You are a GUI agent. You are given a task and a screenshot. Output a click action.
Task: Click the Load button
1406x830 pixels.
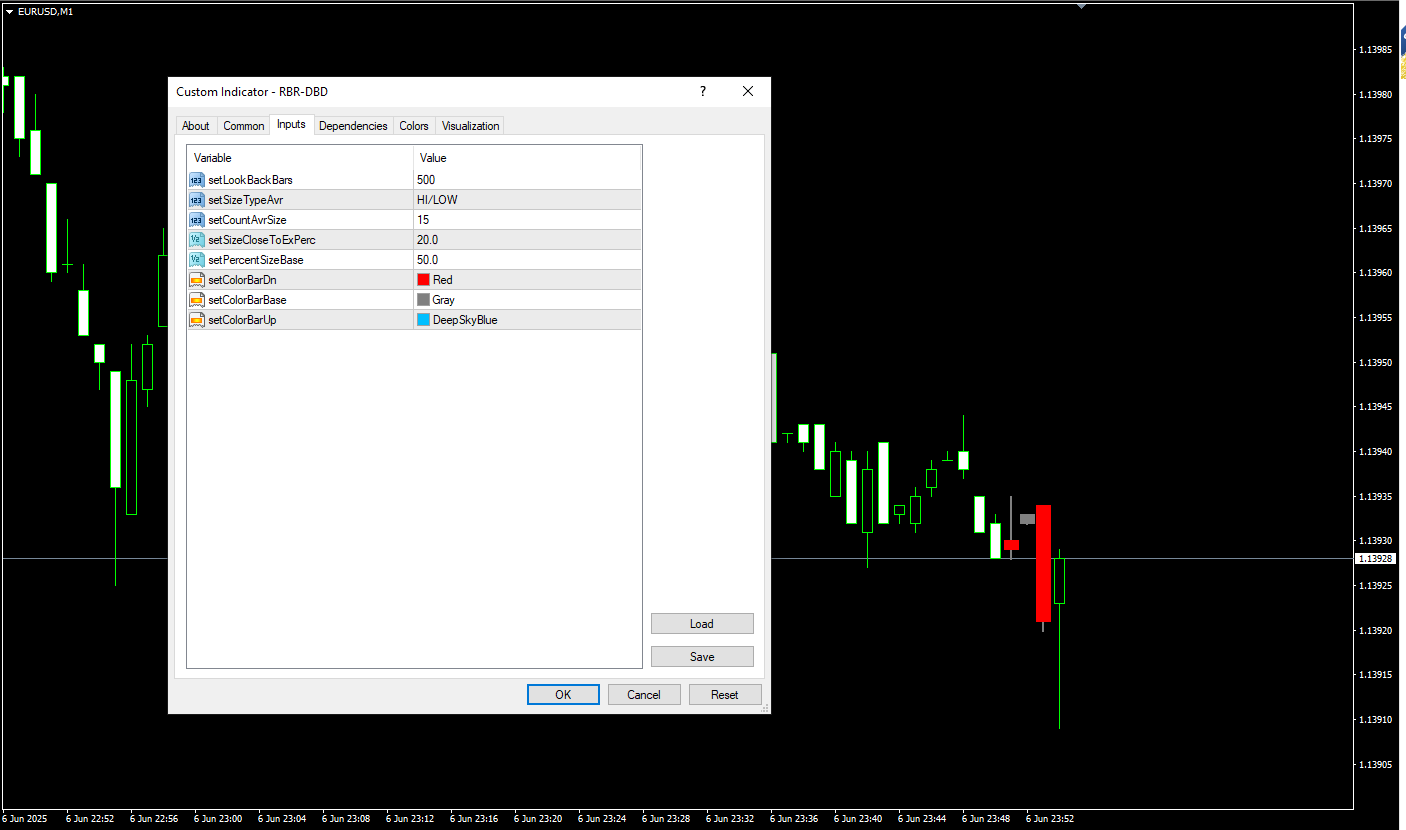[x=702, y=624]
